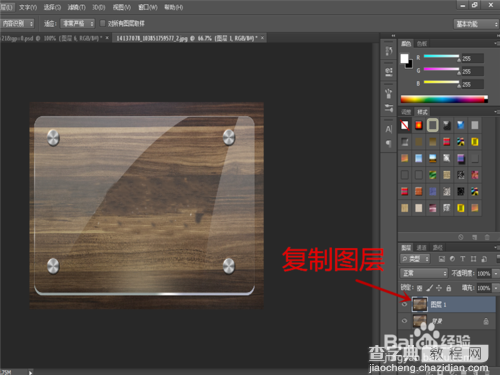Switch to the Channels tab in Layers panel
500x375 pixels.
pos(422,248)
